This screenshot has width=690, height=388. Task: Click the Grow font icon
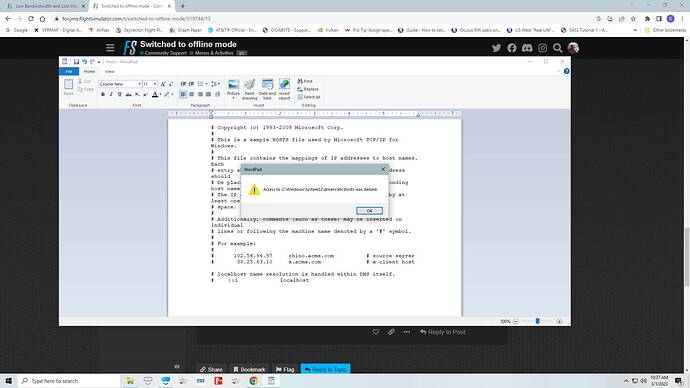click(x=163, y=84)
